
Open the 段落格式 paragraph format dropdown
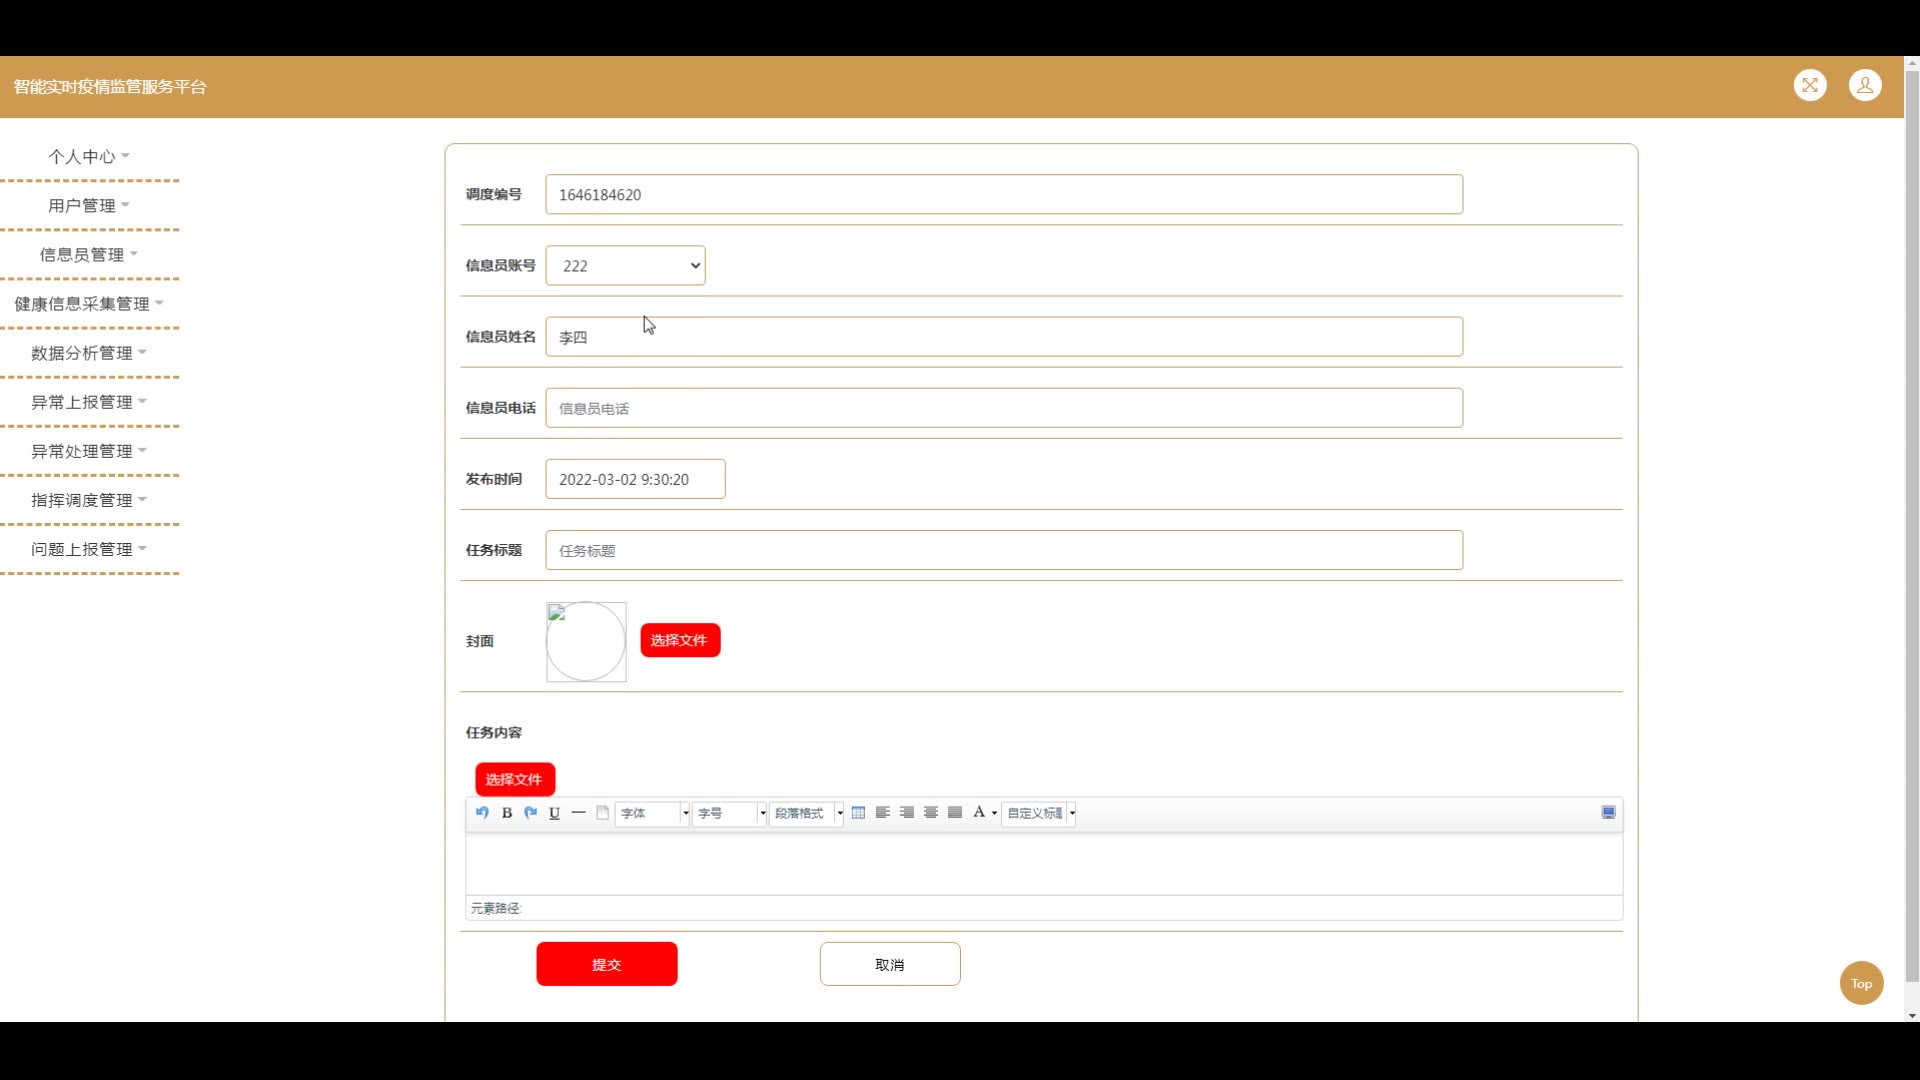pos(807,814)
